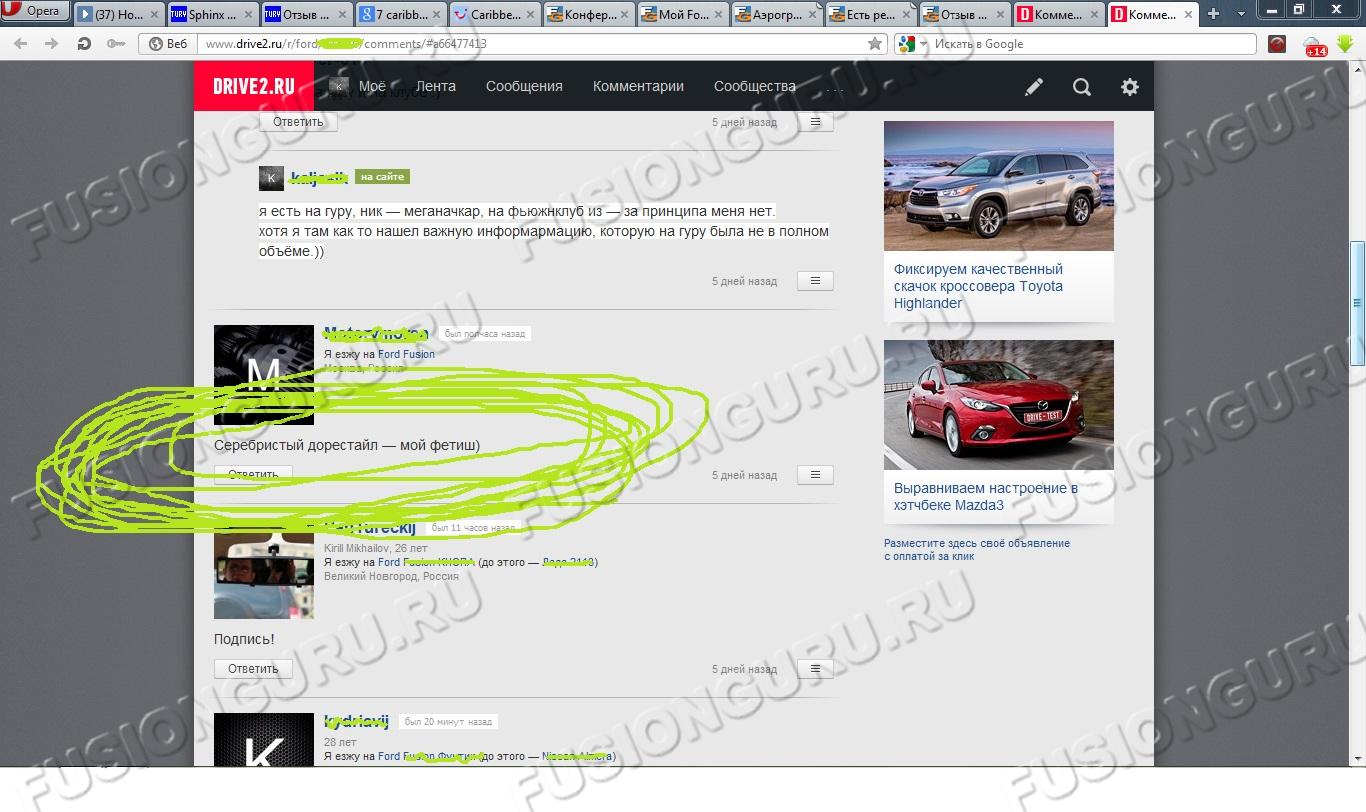Open site search magnifier icon

(1082, 87)
